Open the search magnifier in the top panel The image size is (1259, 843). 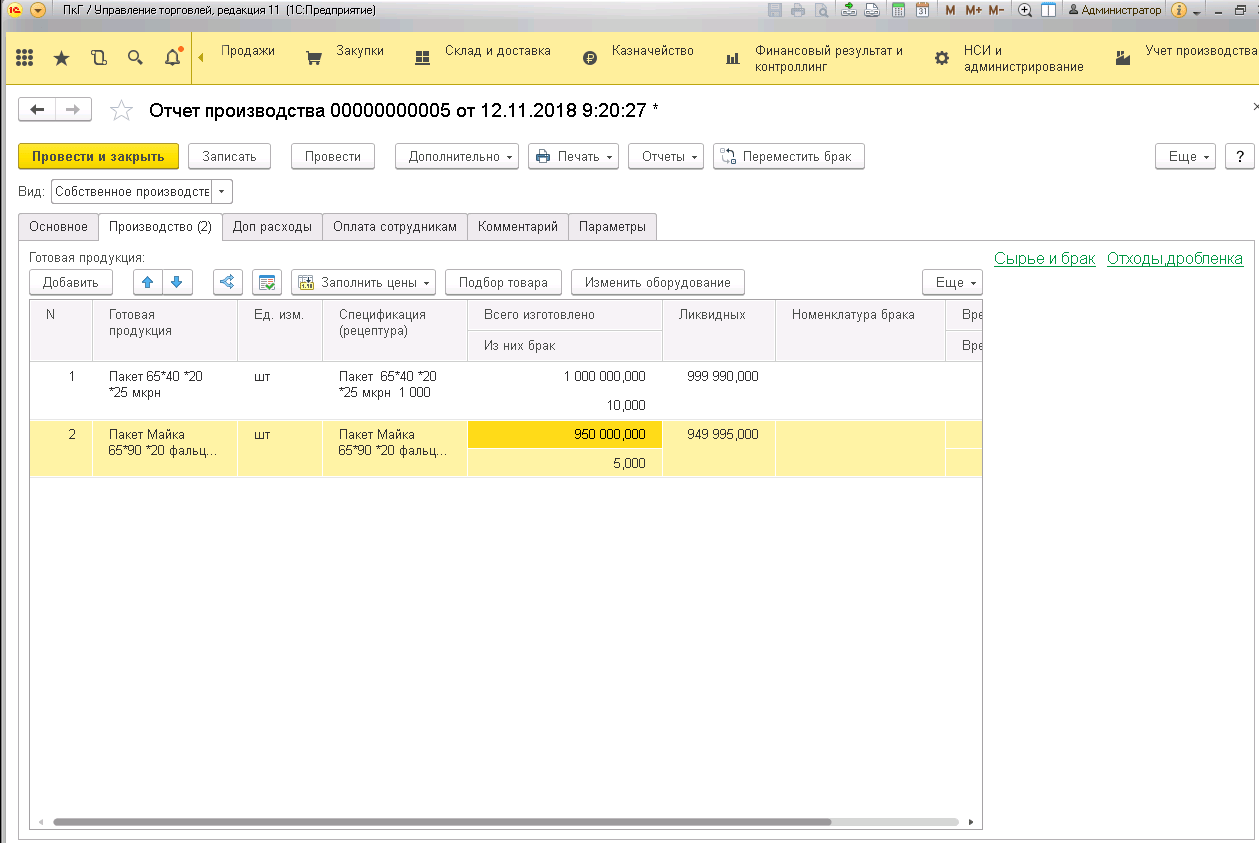135,58
